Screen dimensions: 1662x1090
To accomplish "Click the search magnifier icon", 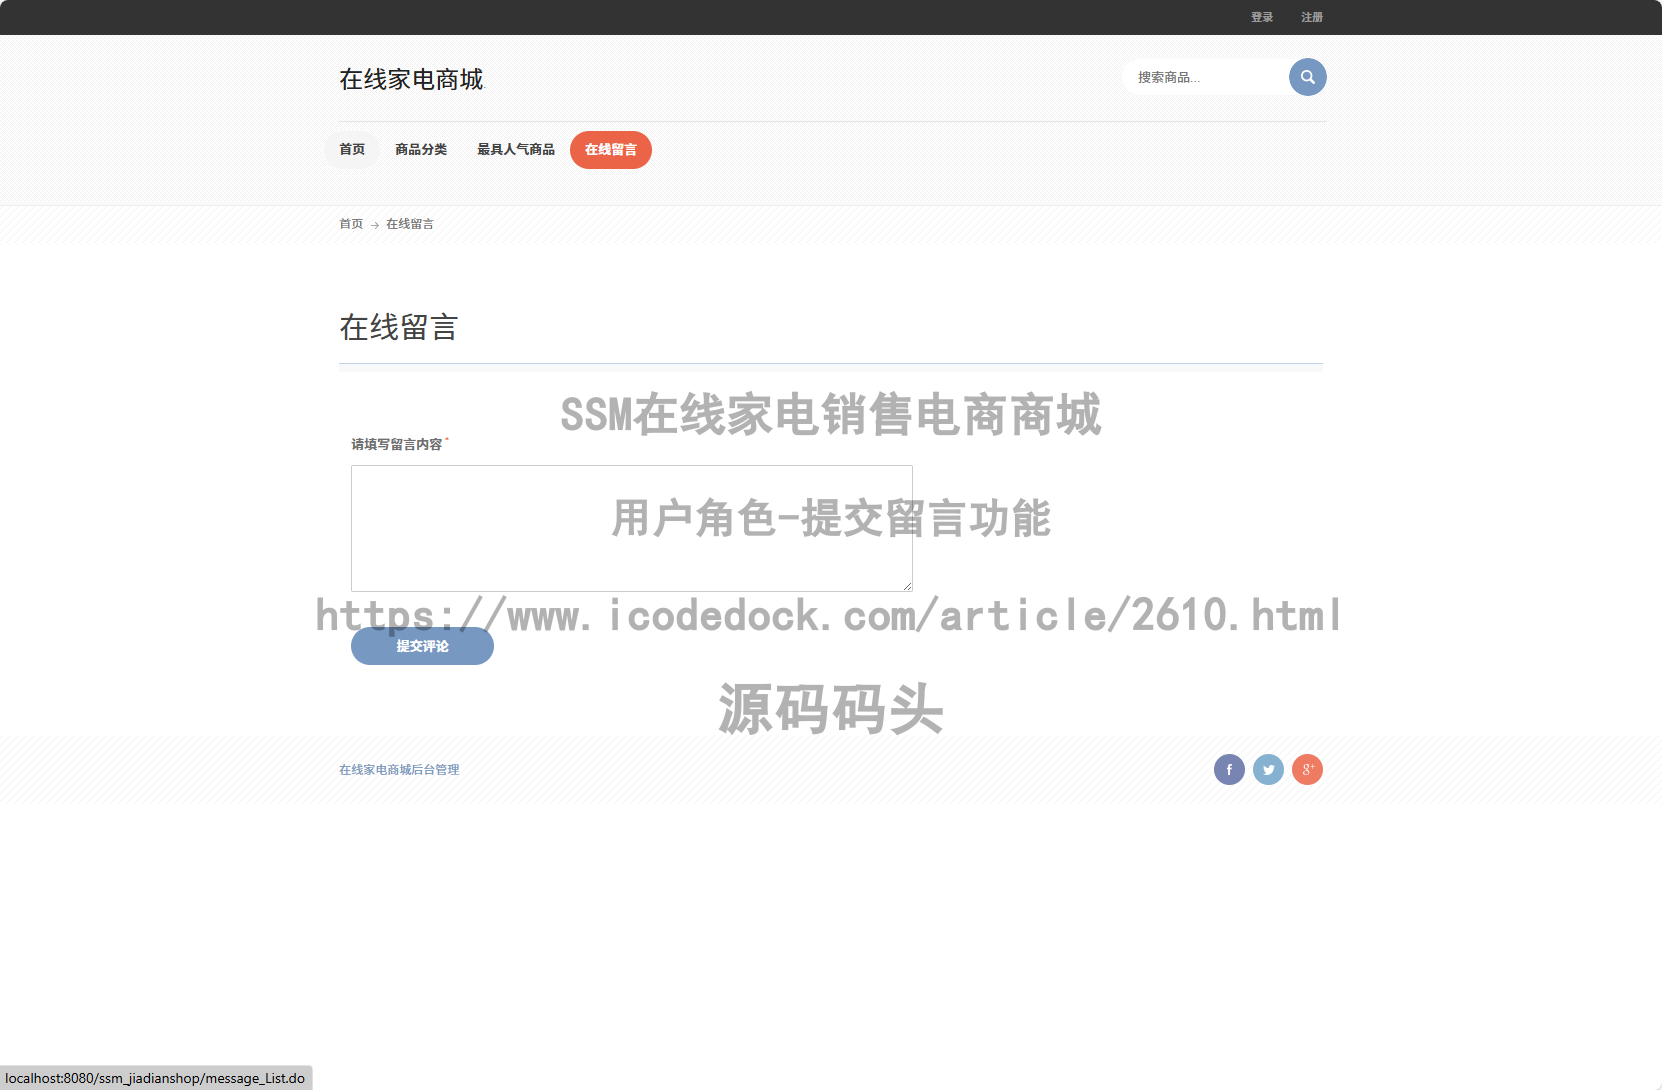I will click(1307, 77).
